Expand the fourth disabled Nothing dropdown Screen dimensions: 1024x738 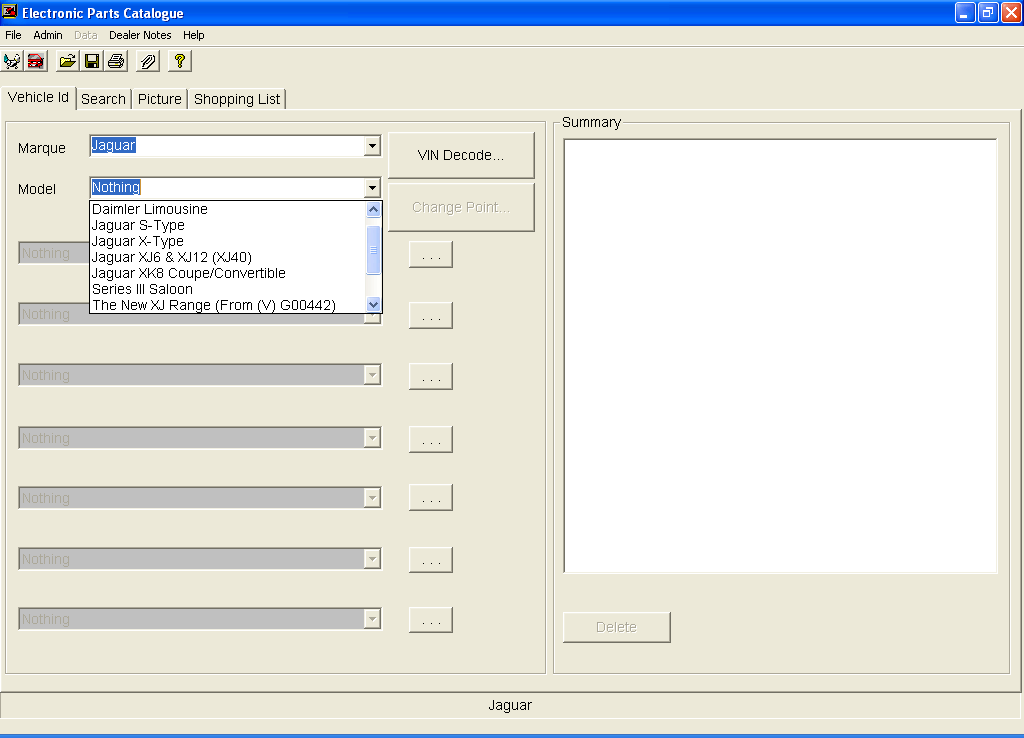pyautogui.click(x=372, y=438)
